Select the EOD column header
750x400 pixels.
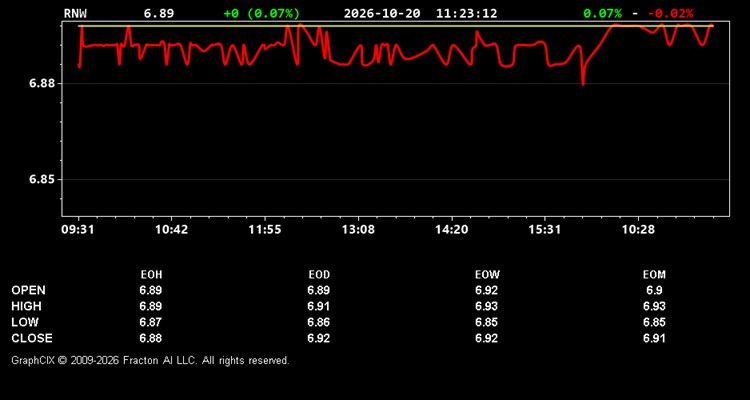pos(319,275)
